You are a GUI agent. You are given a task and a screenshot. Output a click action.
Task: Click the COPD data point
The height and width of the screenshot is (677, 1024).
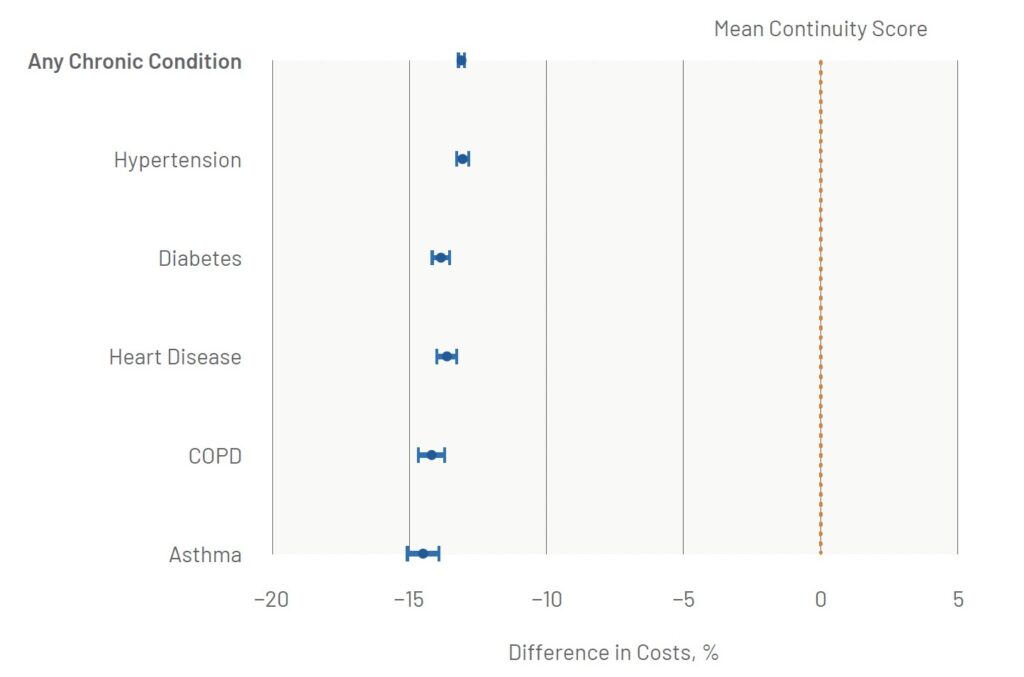431,455
